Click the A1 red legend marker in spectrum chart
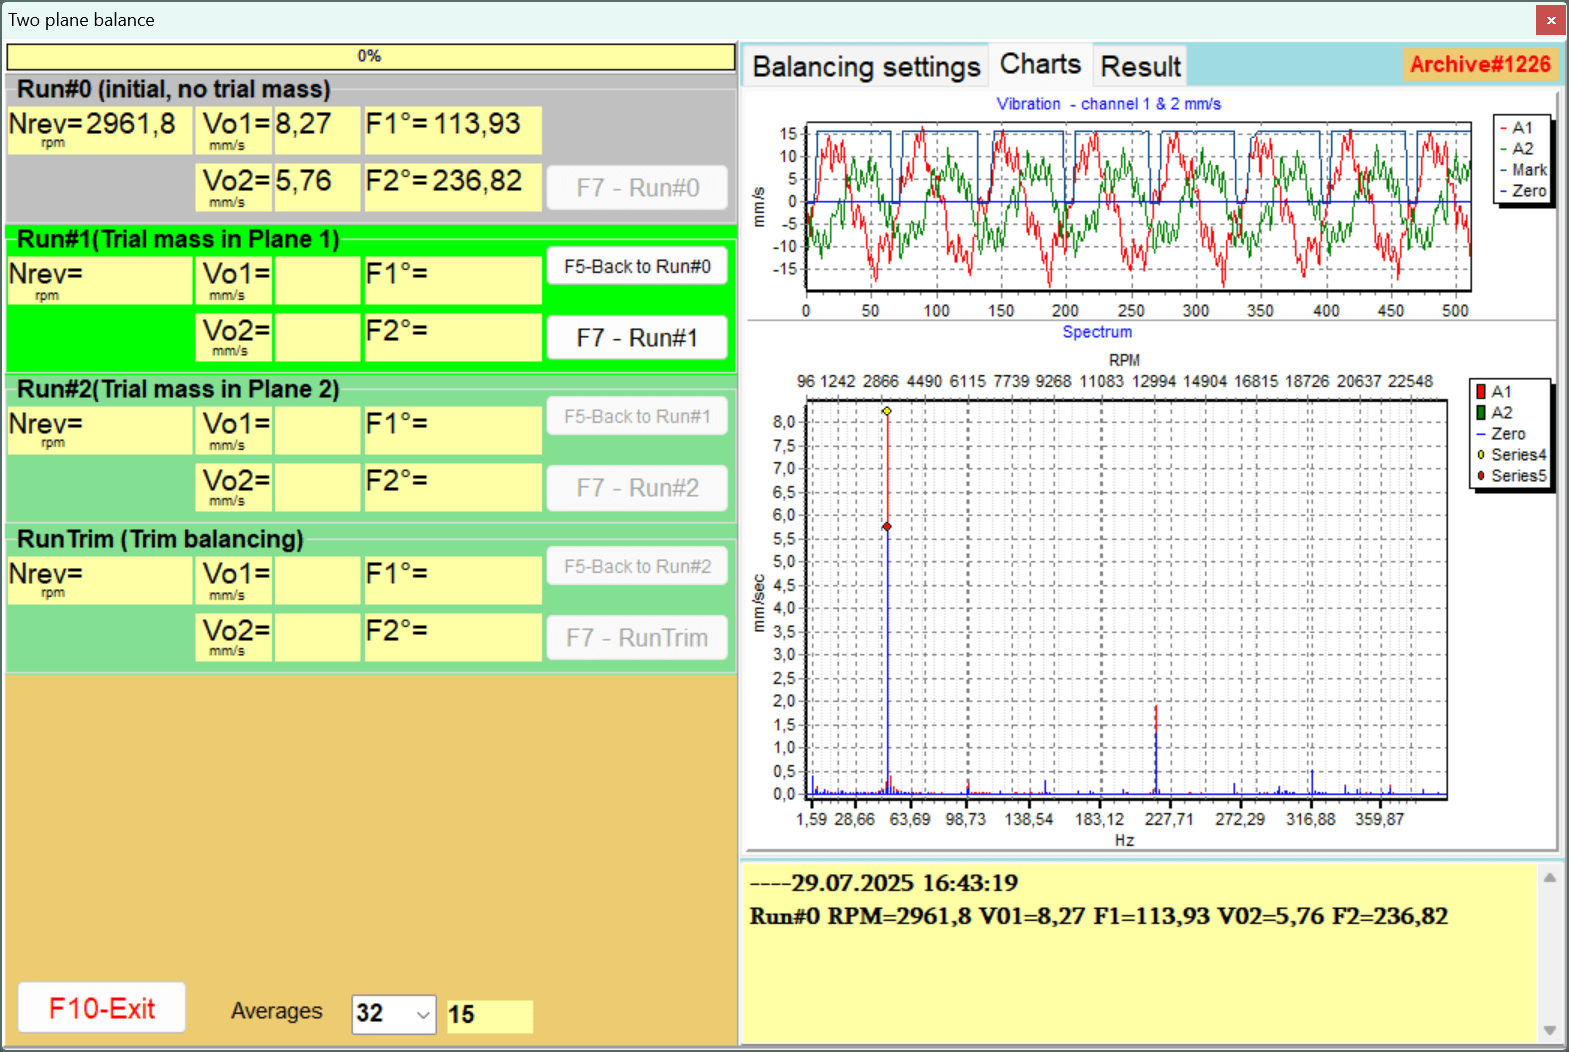The image size is (1569, 1052). click(x=1481, y=392)
